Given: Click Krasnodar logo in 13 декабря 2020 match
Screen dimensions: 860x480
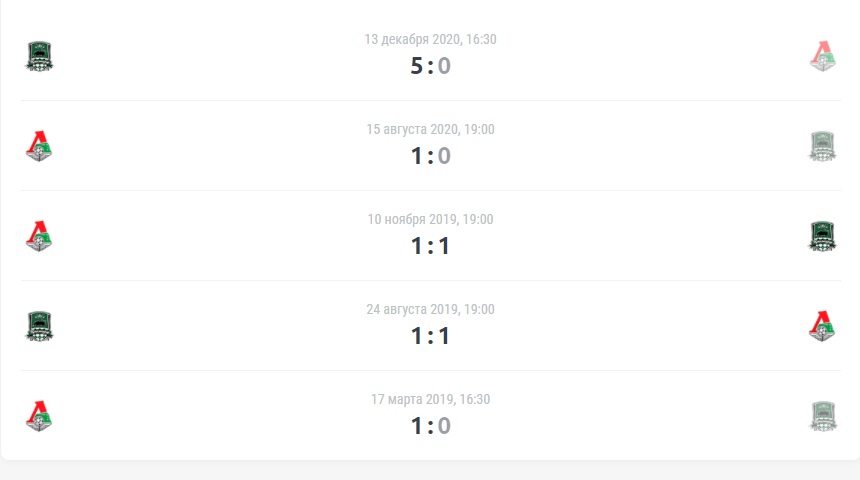Looking at the screenshot, I should point(39,56).
